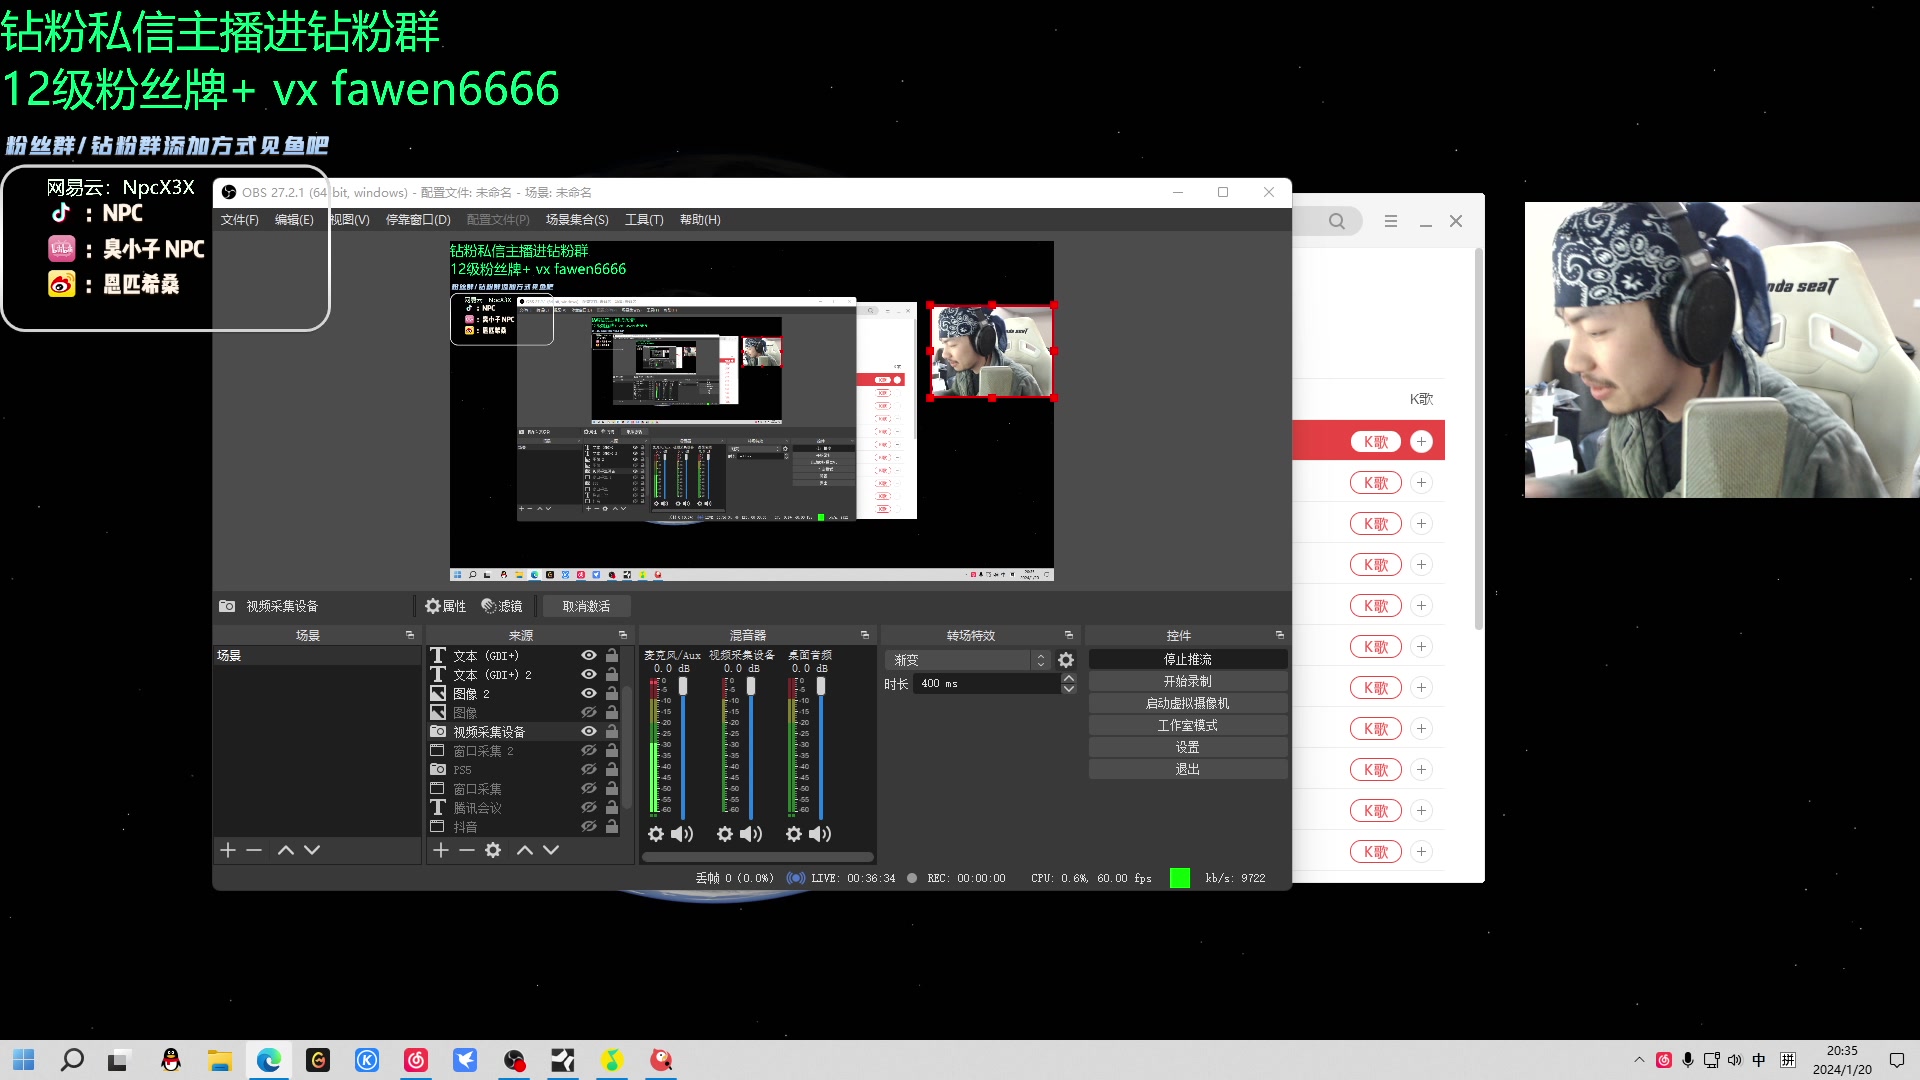The height and width of the screenshot is (1080, 1920).
Task: Show hidden system tray icons chevron
Action: pyautogui.click(x=1639, y=1060)
